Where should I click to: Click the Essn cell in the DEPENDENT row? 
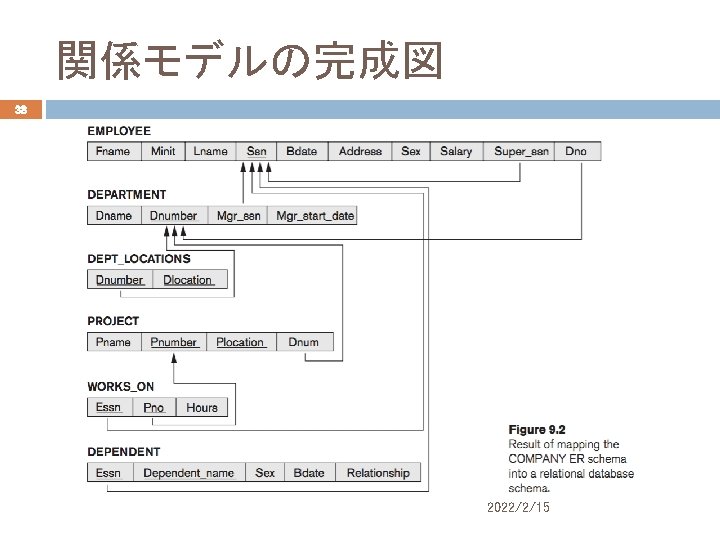110,472
